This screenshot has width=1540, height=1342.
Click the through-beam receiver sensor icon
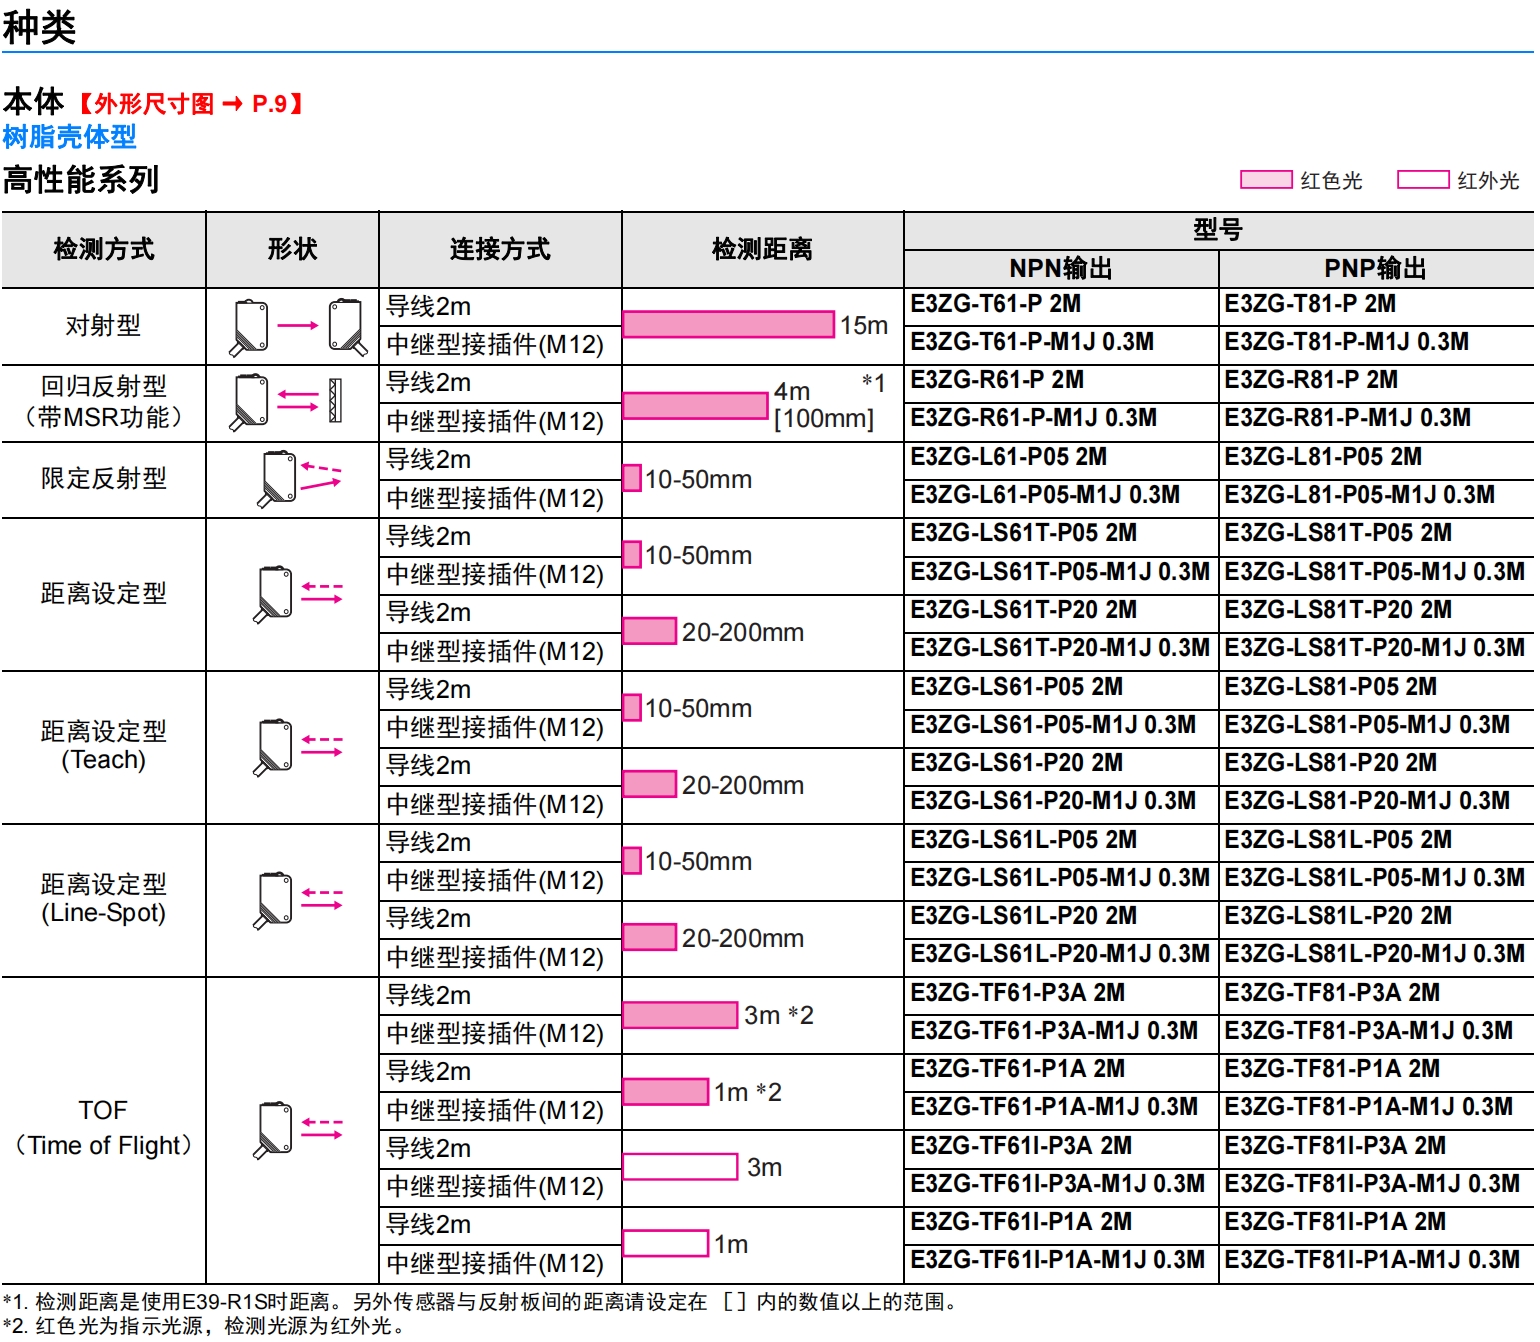347,327
